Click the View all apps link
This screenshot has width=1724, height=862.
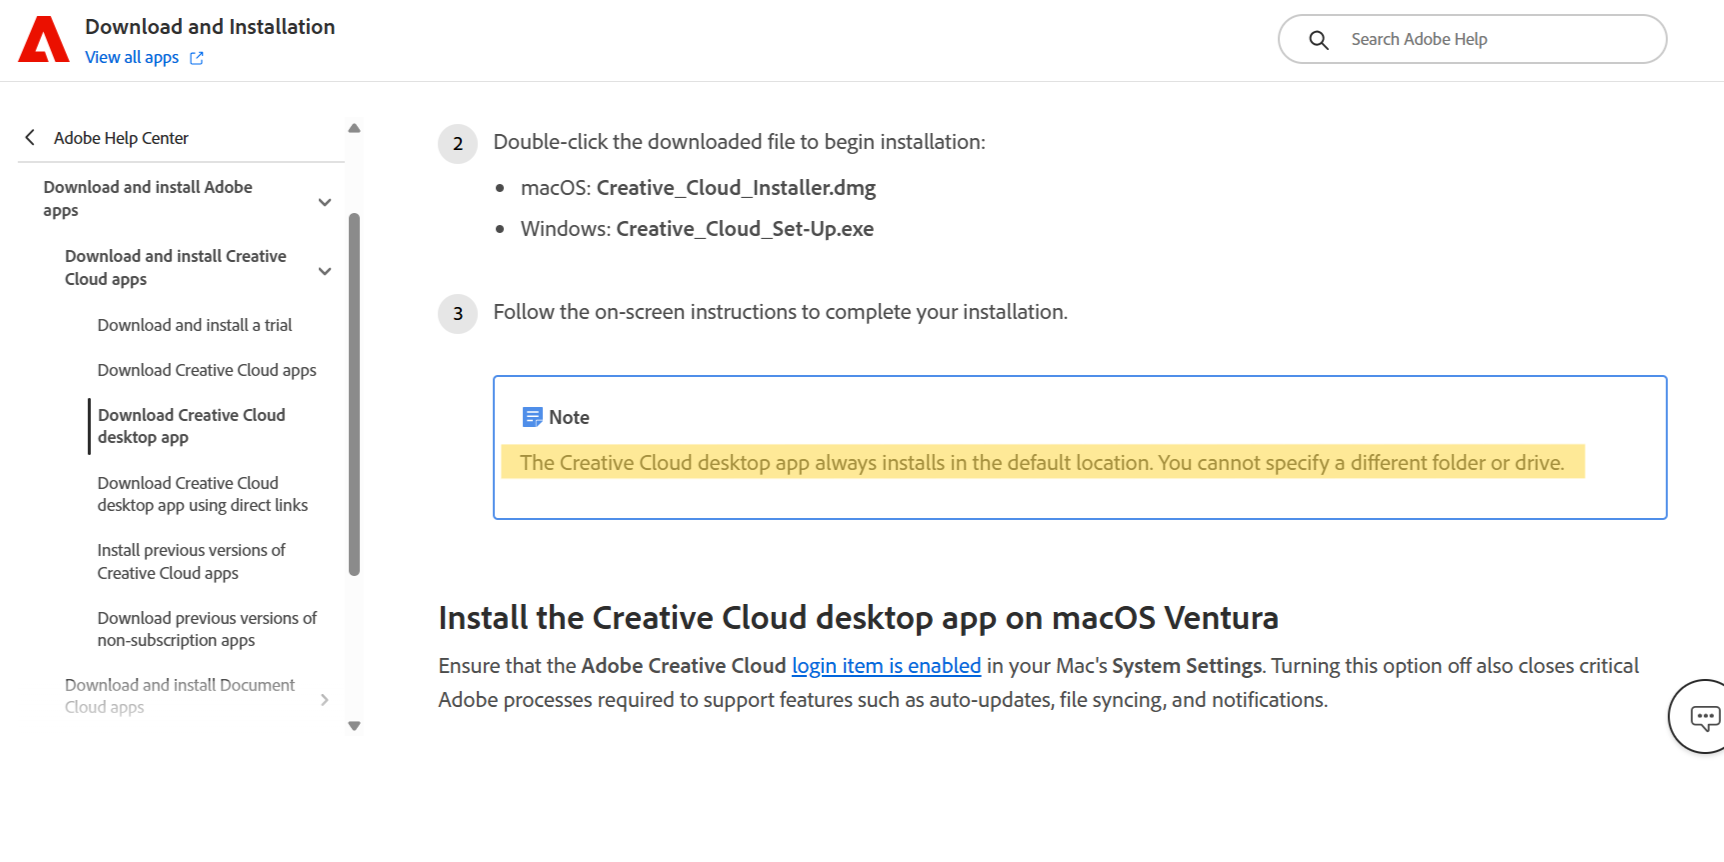132,58
